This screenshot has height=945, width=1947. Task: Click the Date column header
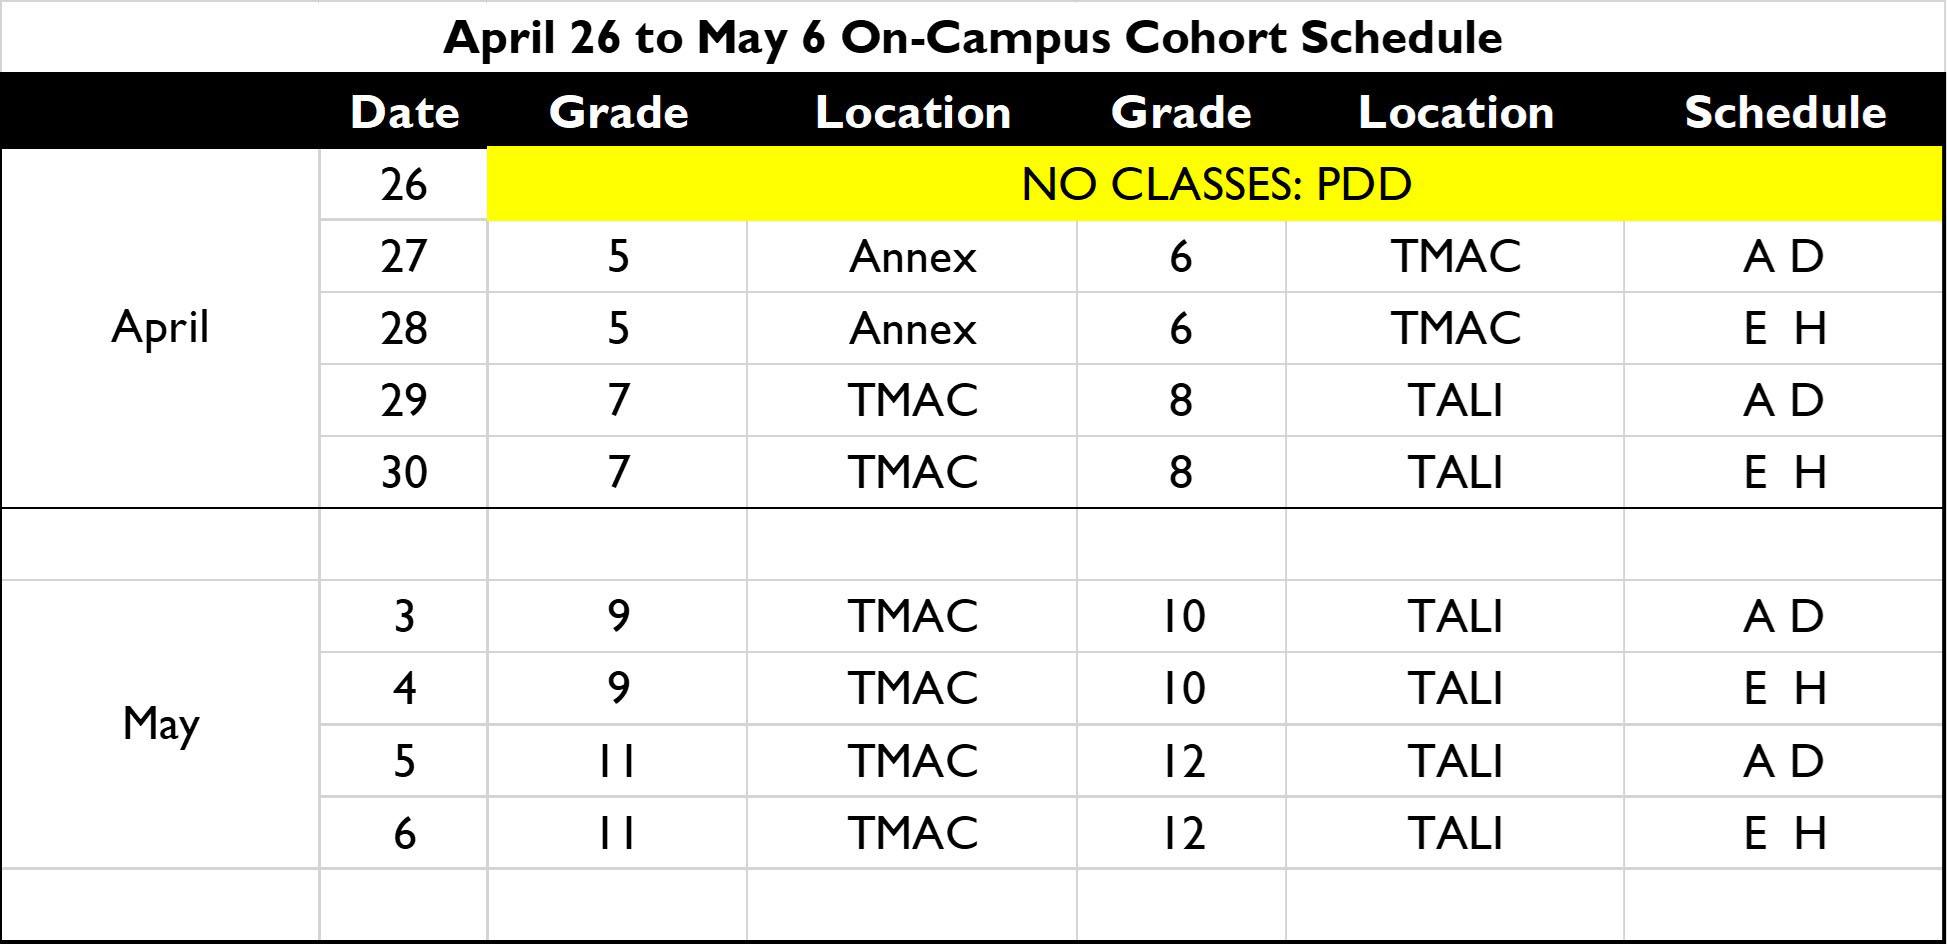(404, 112)
